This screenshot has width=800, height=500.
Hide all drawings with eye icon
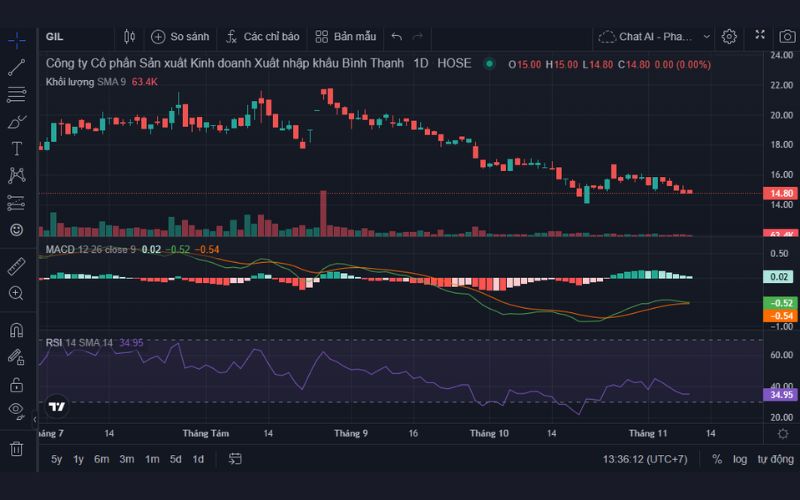[x=16, y=410]
